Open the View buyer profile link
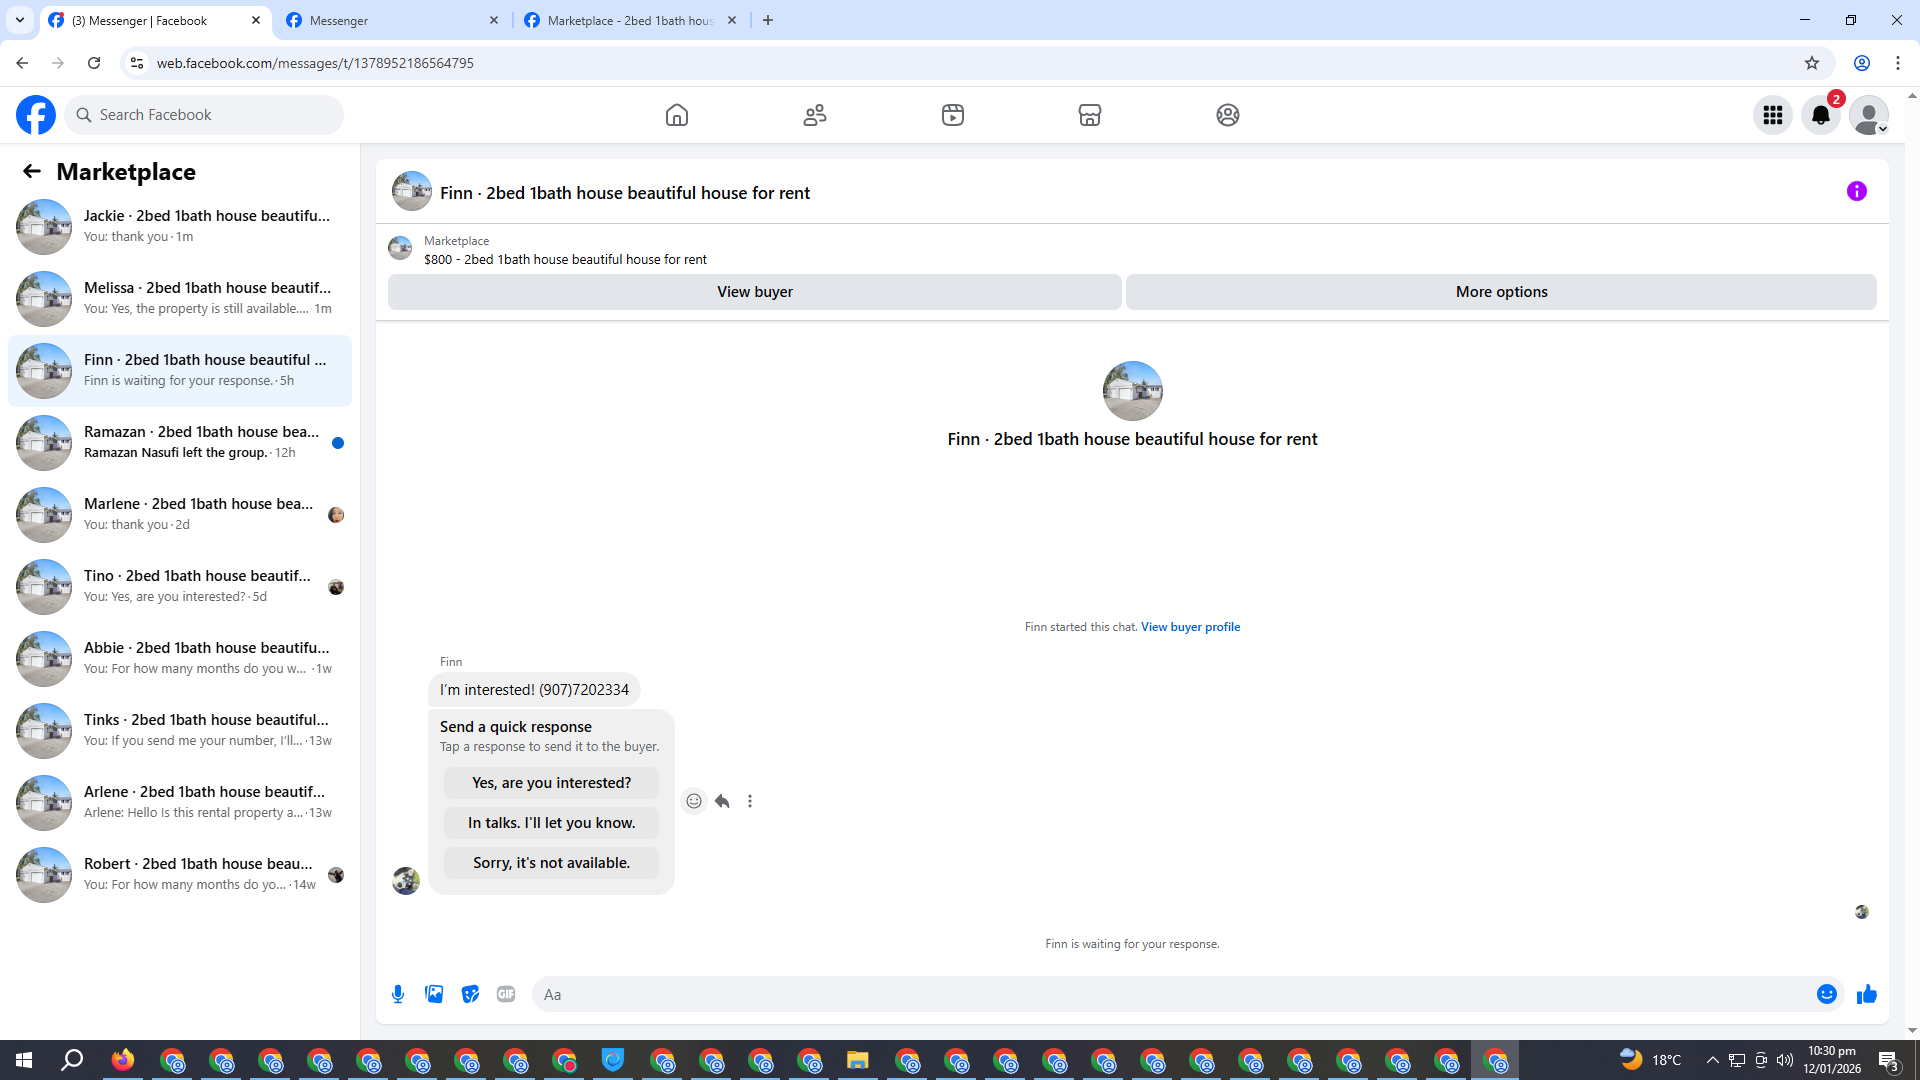This screenshot has width=1920, height=1080. (x=1190, y=627)
